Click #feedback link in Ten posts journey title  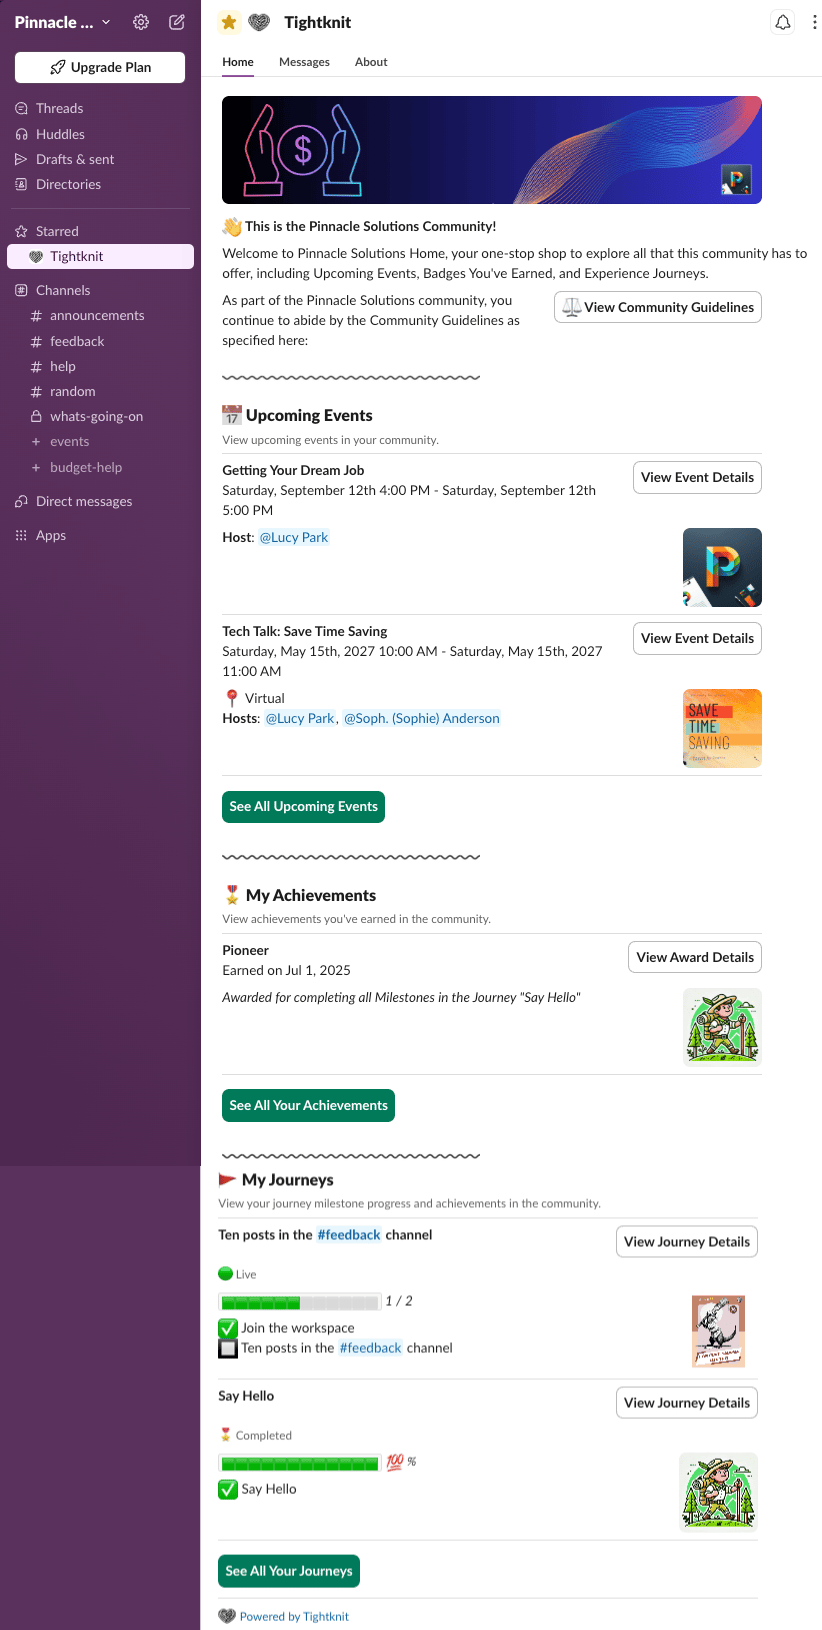349,1235
